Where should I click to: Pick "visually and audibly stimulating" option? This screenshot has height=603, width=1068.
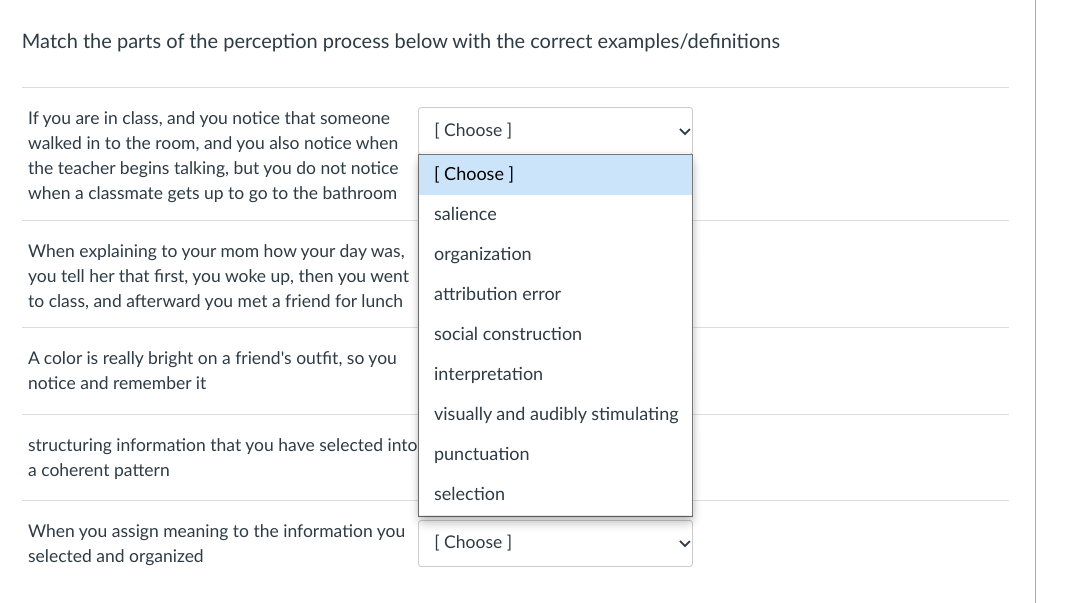[555, 414]
